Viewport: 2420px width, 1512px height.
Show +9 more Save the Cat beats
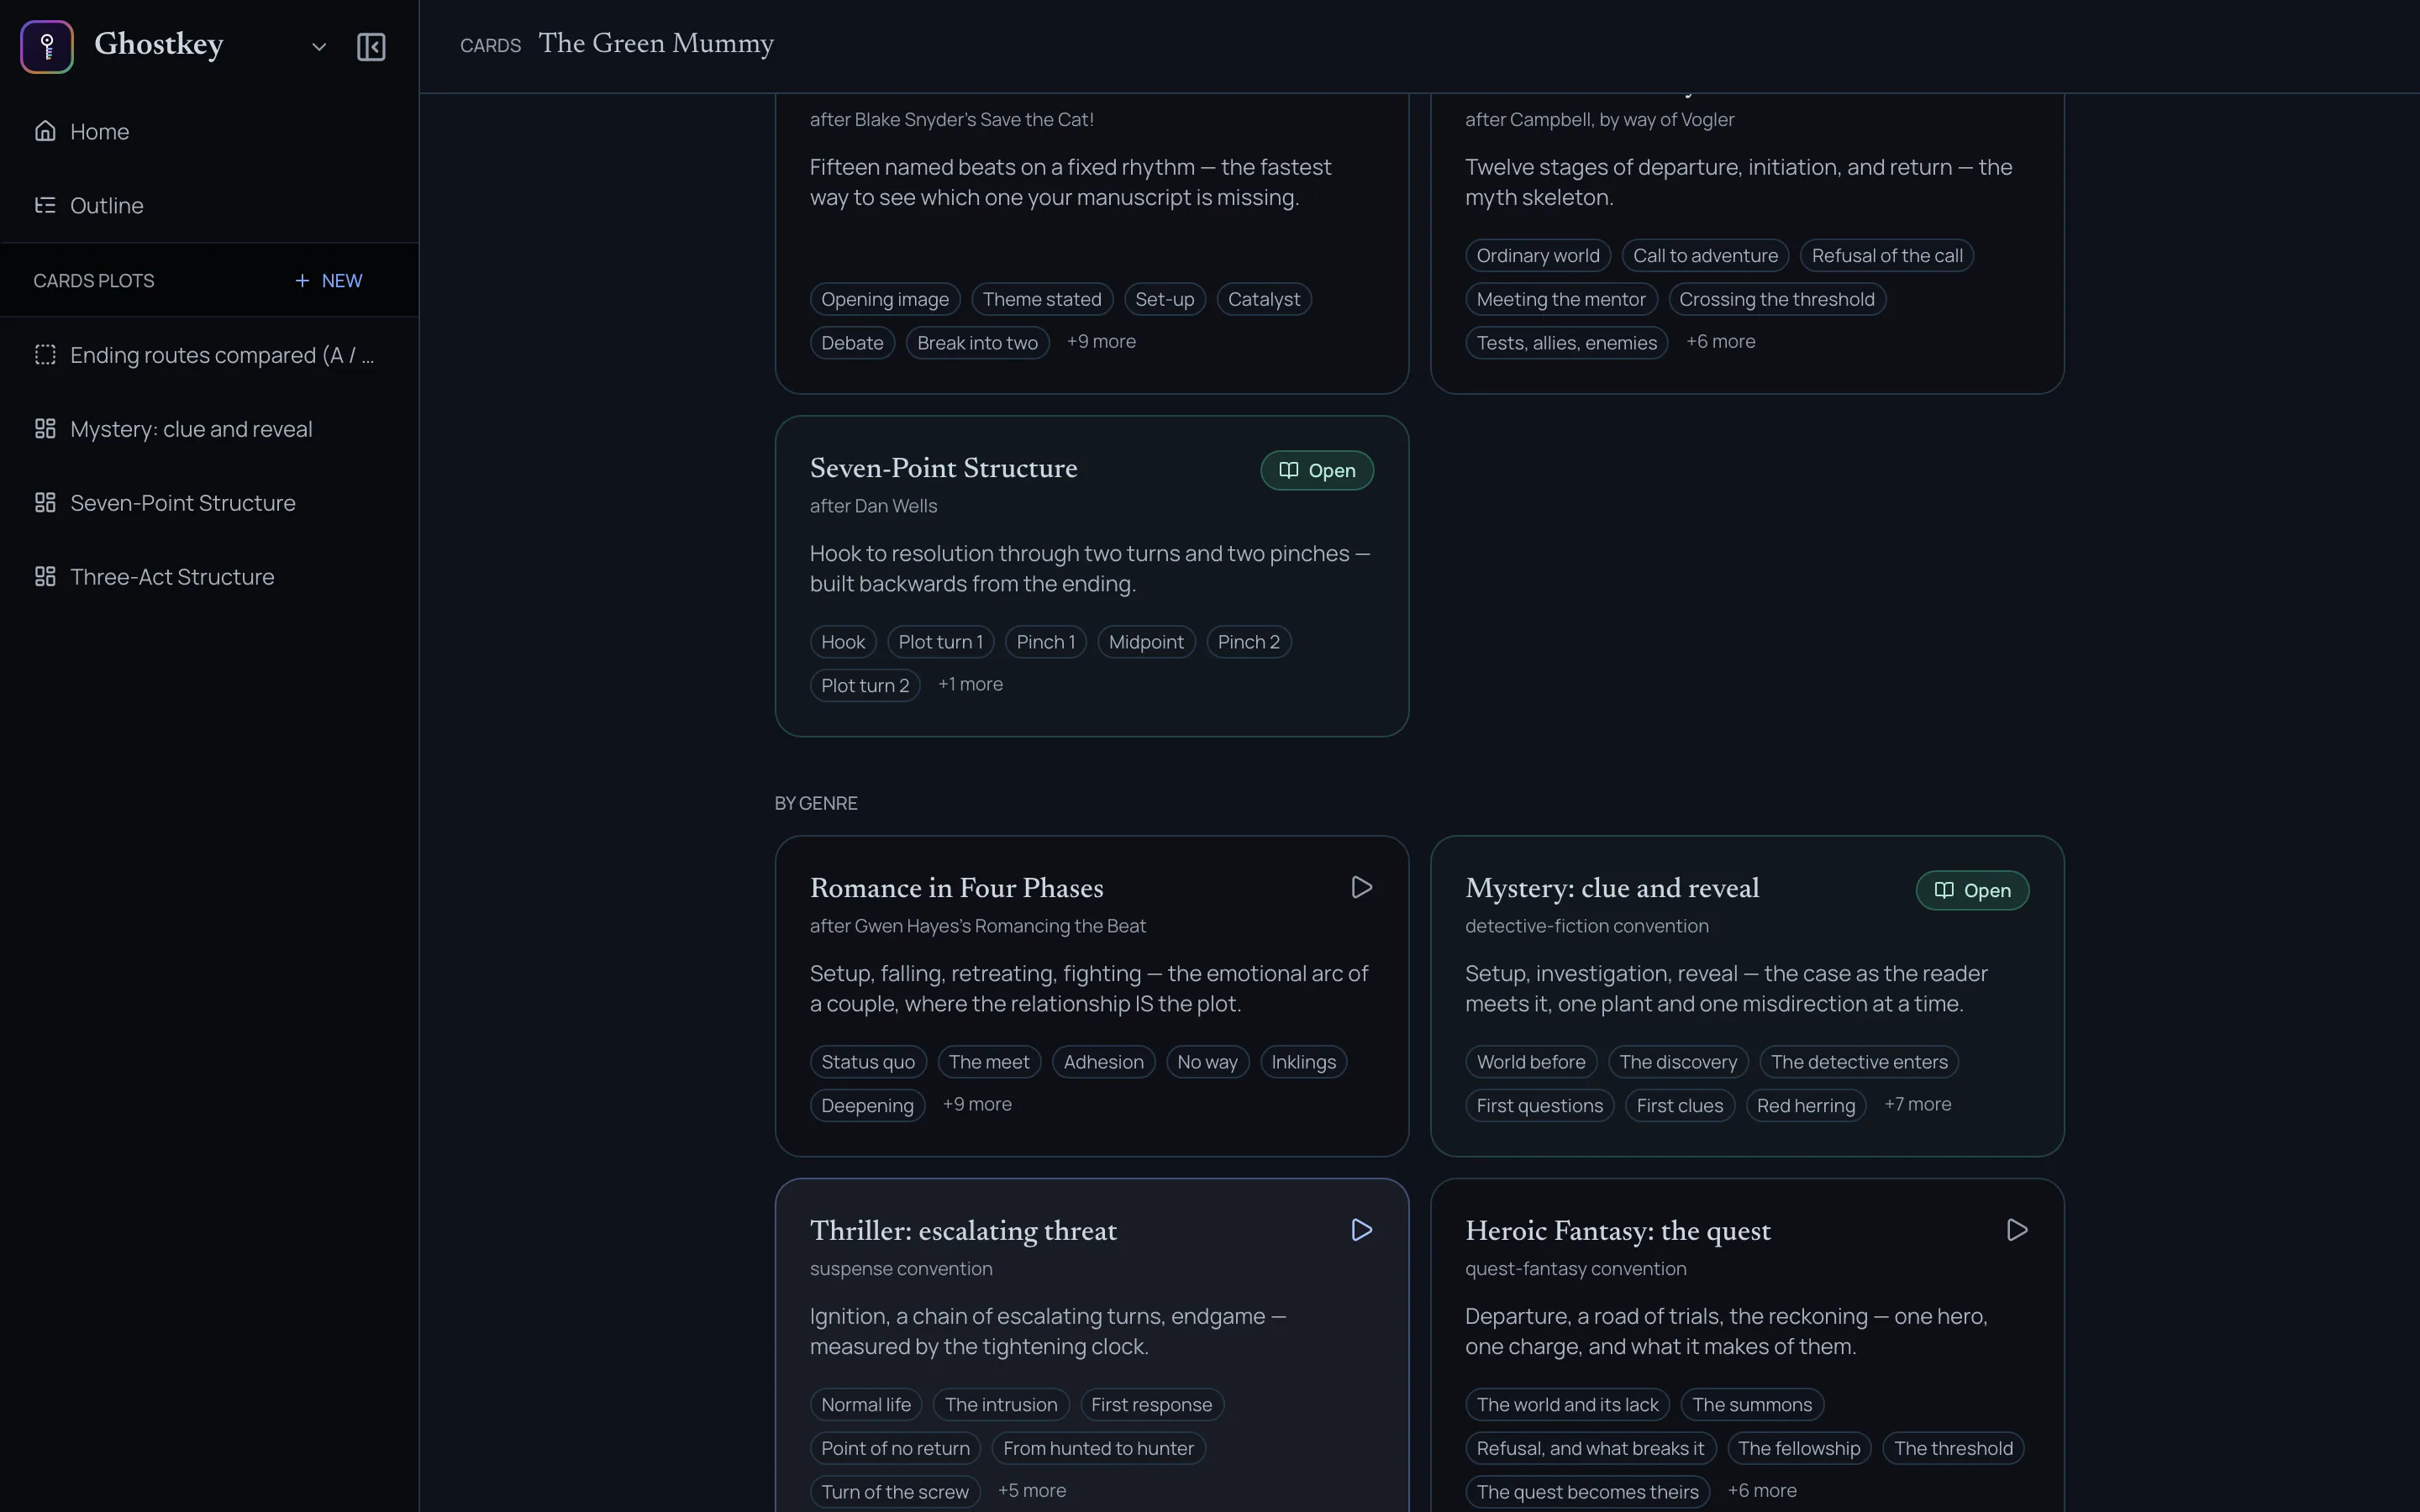[x=1101, y=342]
